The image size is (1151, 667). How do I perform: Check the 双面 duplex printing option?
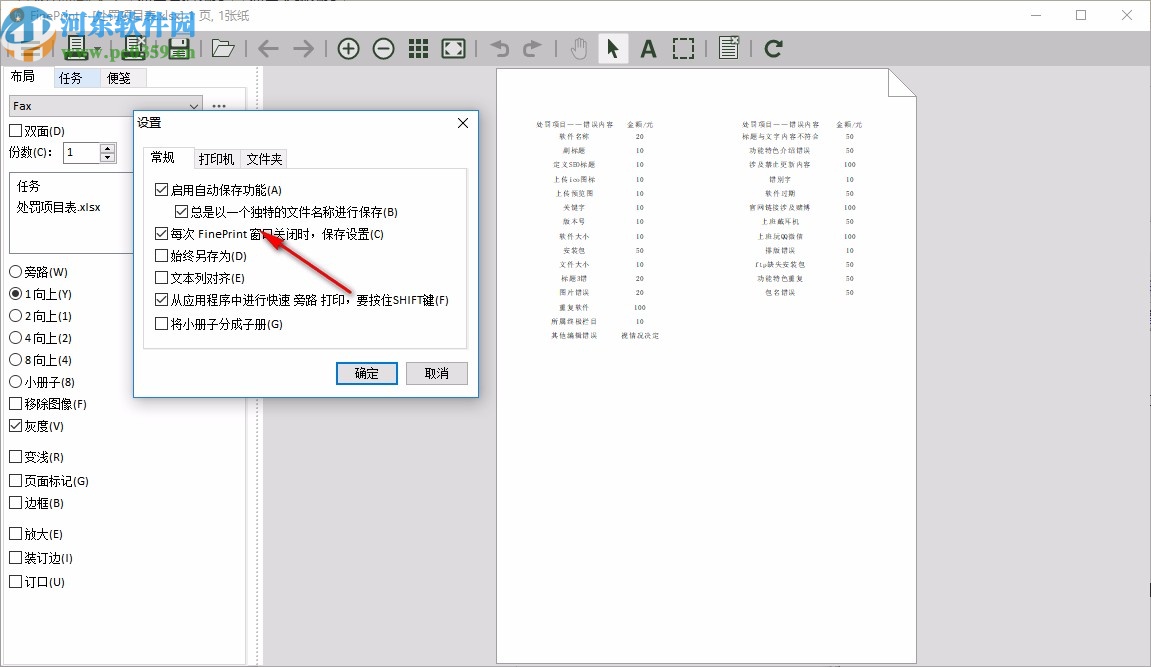point(16,130)
